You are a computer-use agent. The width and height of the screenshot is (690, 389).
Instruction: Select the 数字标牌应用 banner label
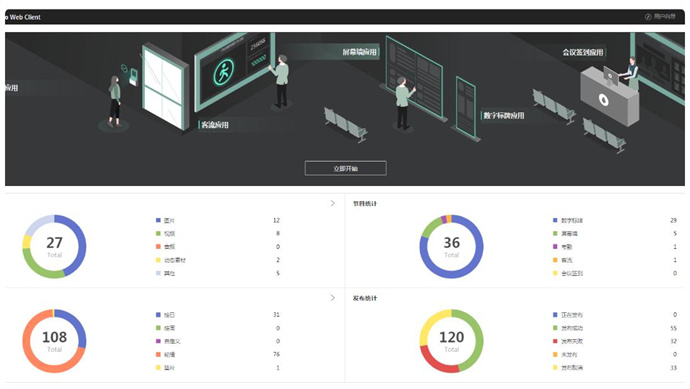pyautogui.click(x=504, y=115)
